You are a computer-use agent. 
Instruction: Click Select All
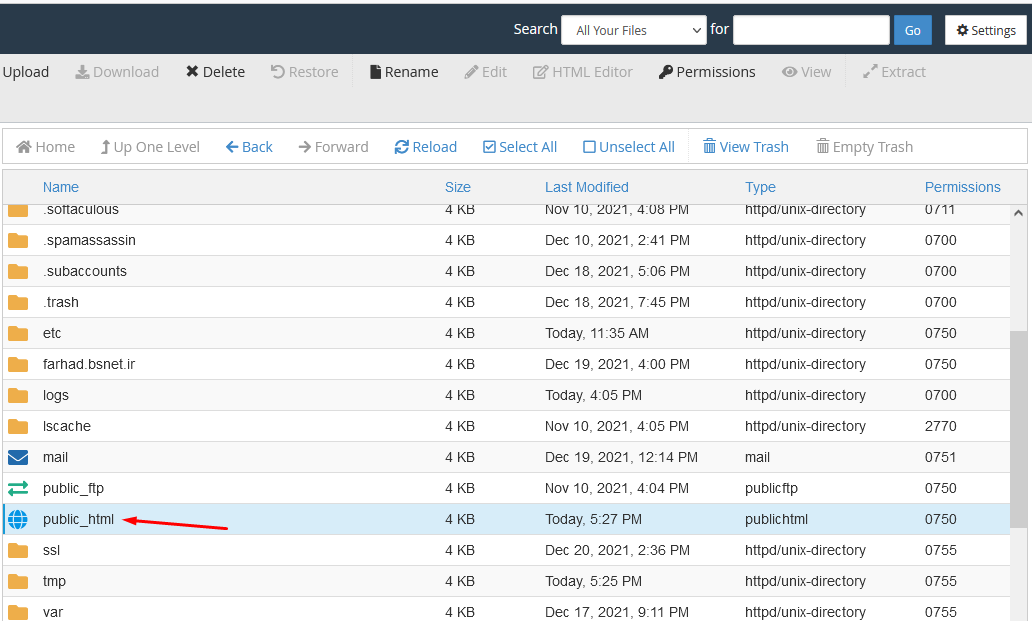tap(520, 147)
